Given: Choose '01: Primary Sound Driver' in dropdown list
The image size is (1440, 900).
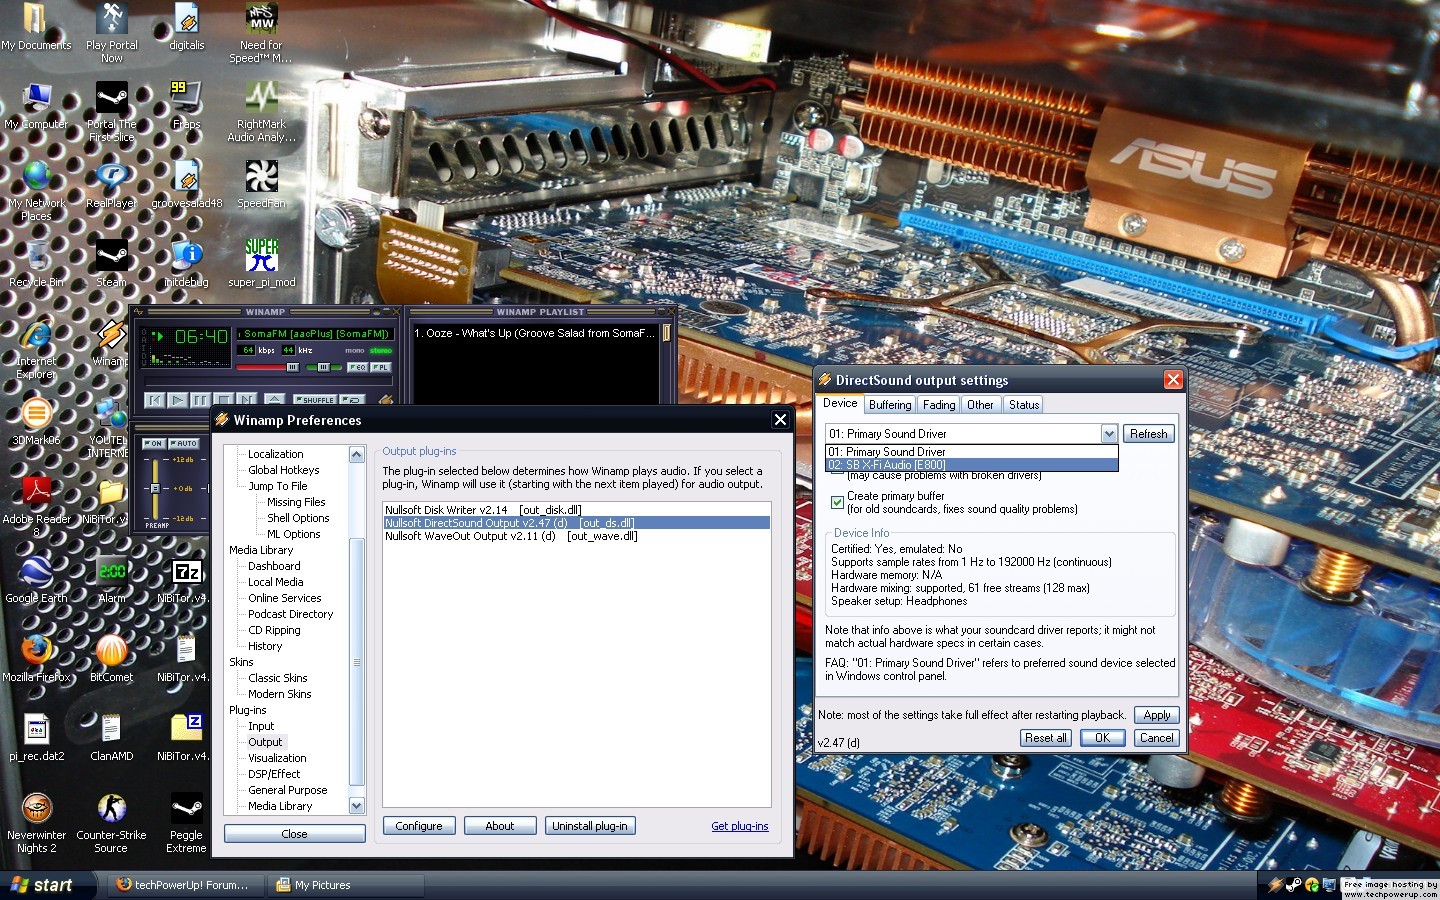Looking at the screenshot, I should pyautogui.click(x=971, y=452).
